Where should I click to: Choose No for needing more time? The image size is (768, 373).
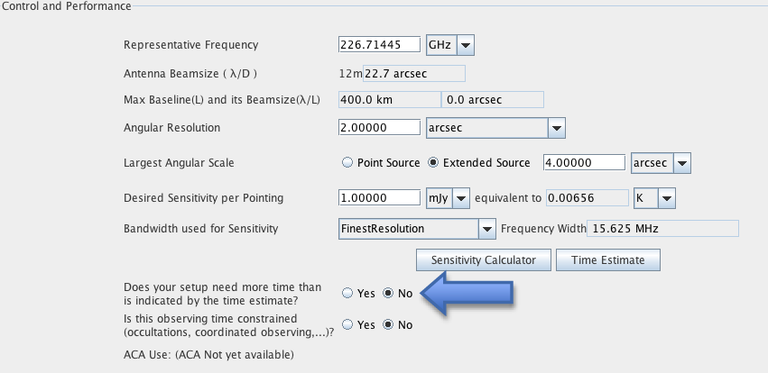click(388, 293)
